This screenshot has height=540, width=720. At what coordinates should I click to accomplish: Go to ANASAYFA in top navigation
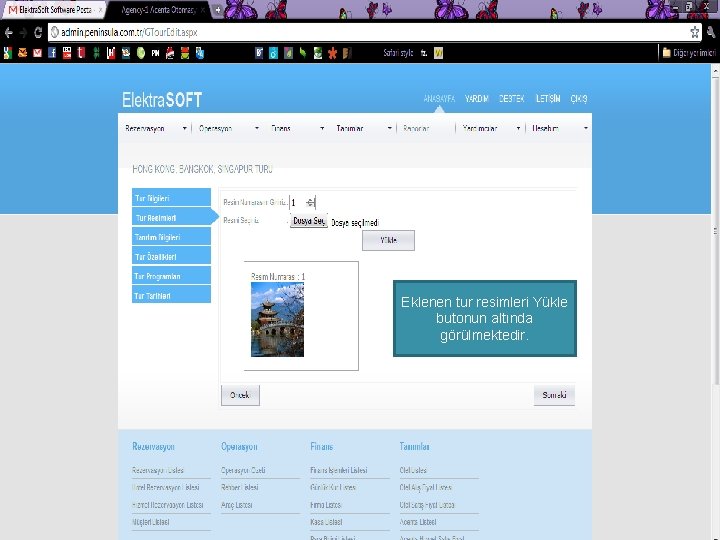click(439, 99)
